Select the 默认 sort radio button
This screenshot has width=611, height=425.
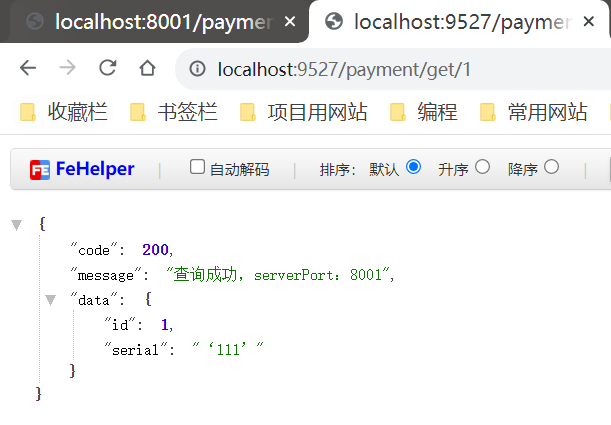413,167
